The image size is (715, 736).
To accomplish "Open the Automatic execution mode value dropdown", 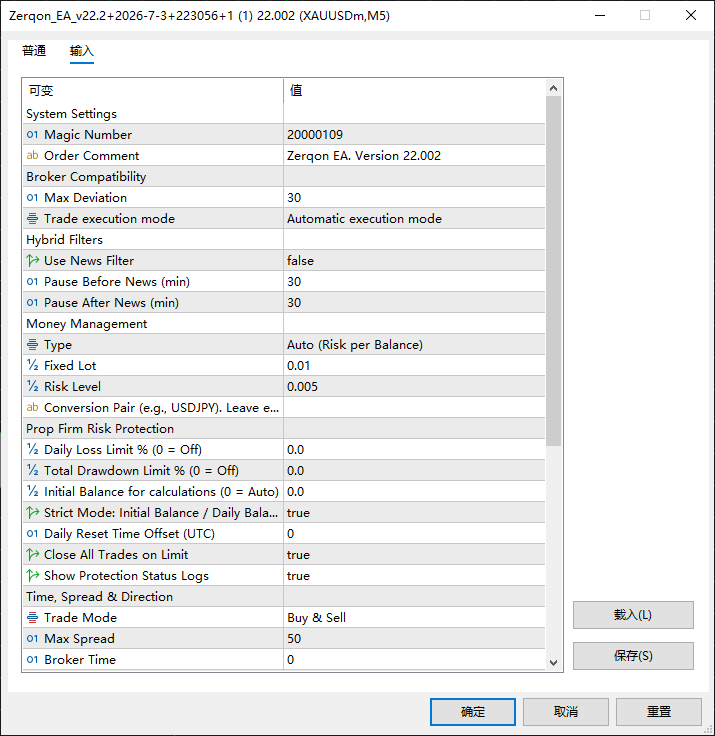I will point(414,219).
